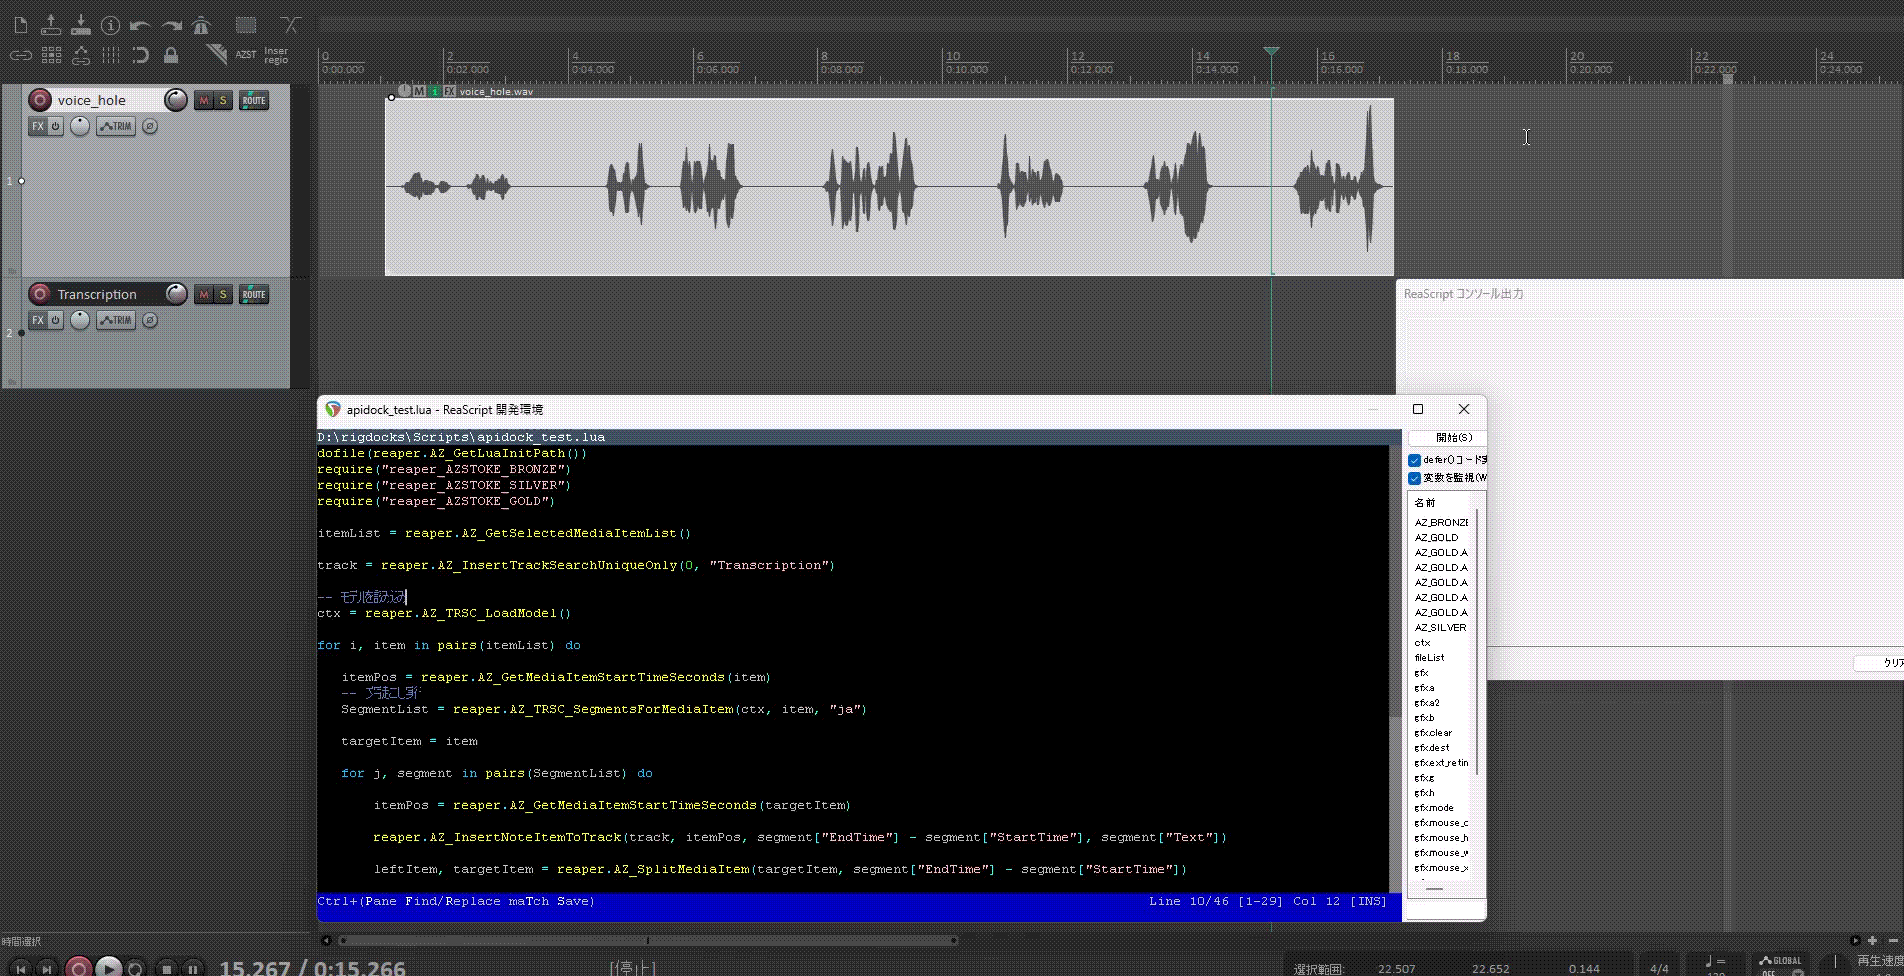Open ROUTE for Transcription track
The height and width of the screenshot is (976, 1904).
point(254,294)
